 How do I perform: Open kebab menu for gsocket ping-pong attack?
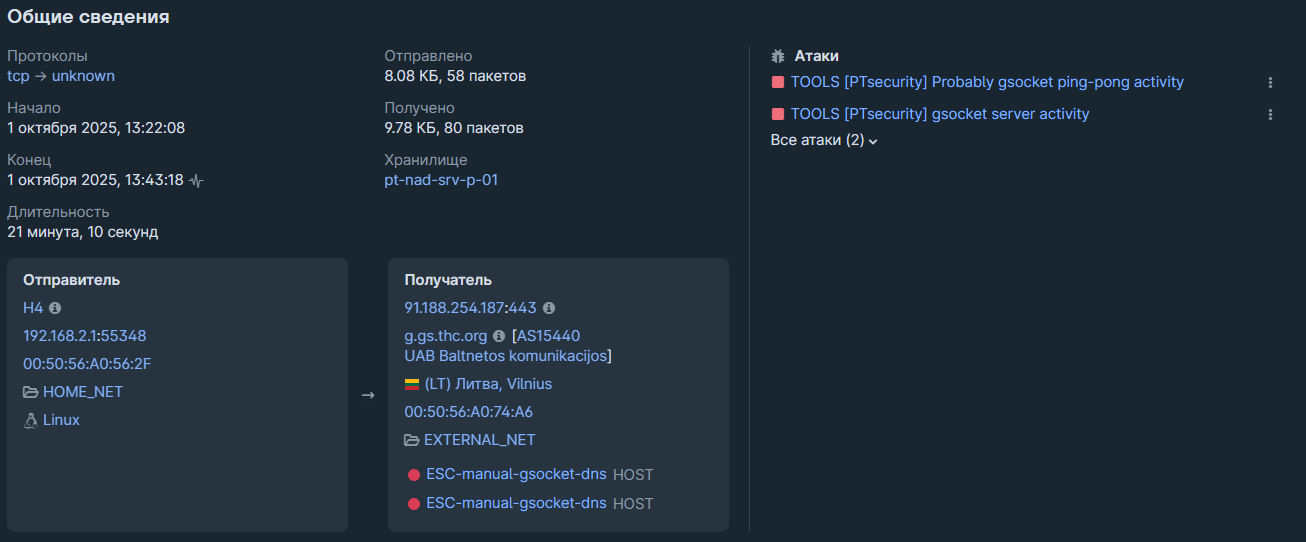pos(1270,83)
